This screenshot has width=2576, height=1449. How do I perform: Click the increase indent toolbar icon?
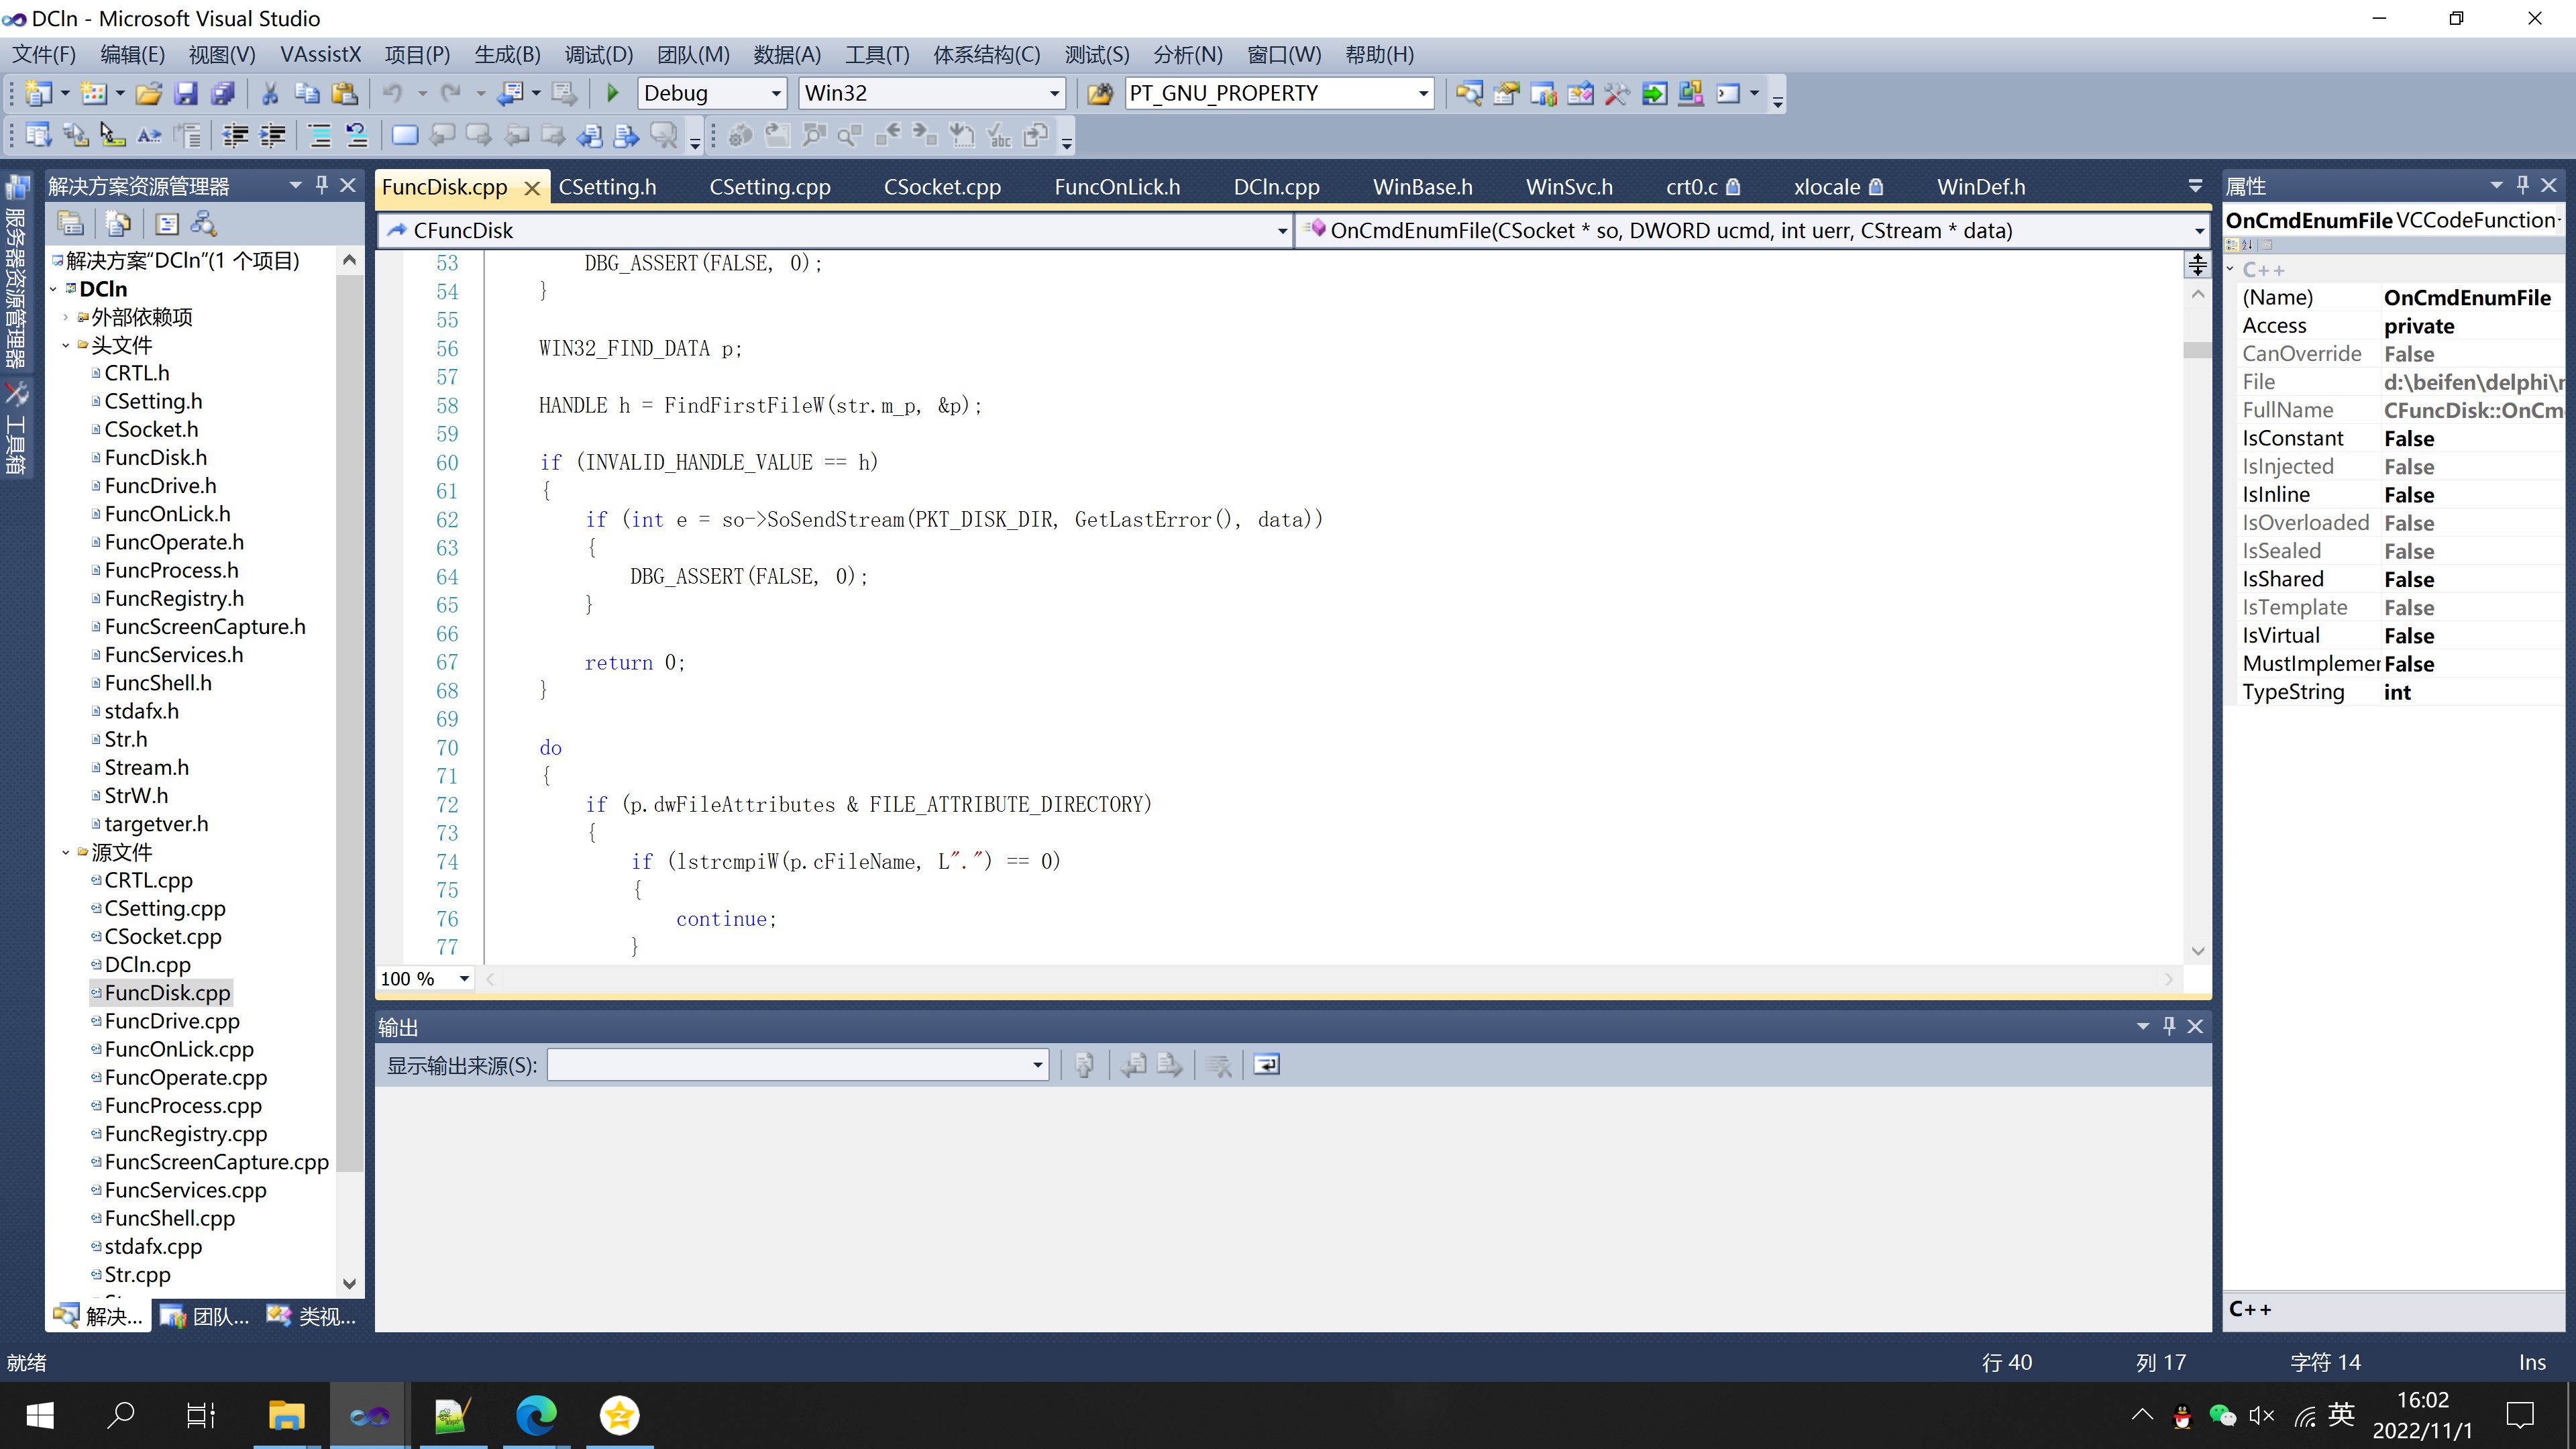pos(272,135)
